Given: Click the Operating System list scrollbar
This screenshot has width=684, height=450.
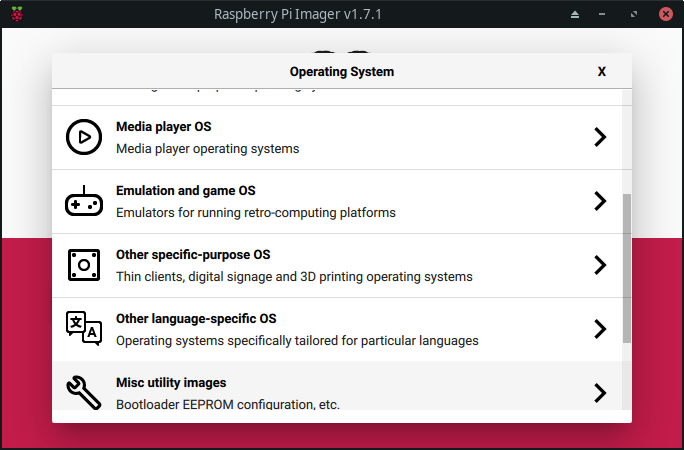Looking at the screenshot, I should [627, 268].
